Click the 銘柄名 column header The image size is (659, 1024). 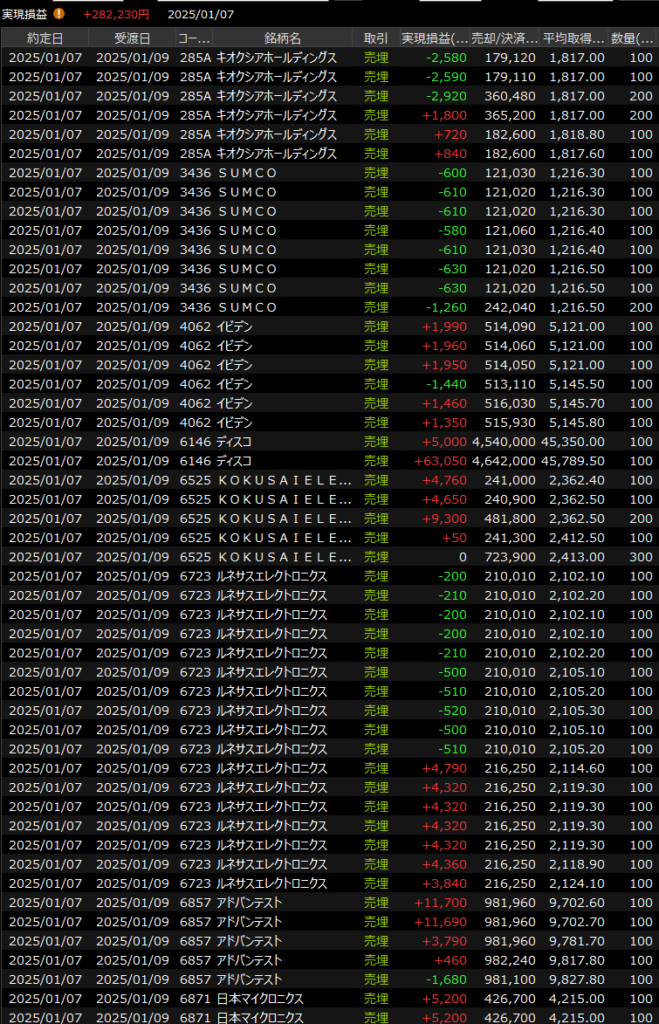click(x=284, y=38)
